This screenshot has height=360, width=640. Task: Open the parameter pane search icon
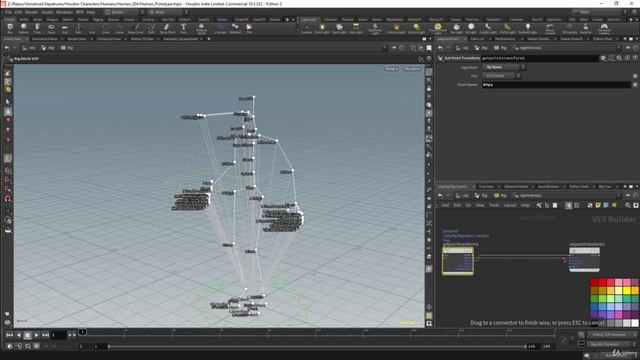pos(619,58)
